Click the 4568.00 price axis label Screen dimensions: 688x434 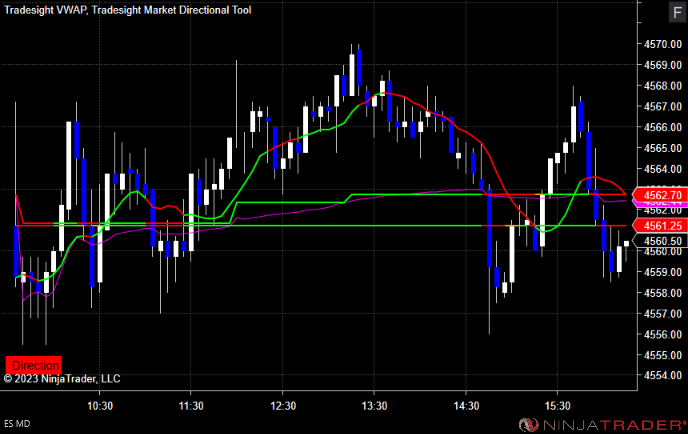pyautogui.click(x=663, y=86)
